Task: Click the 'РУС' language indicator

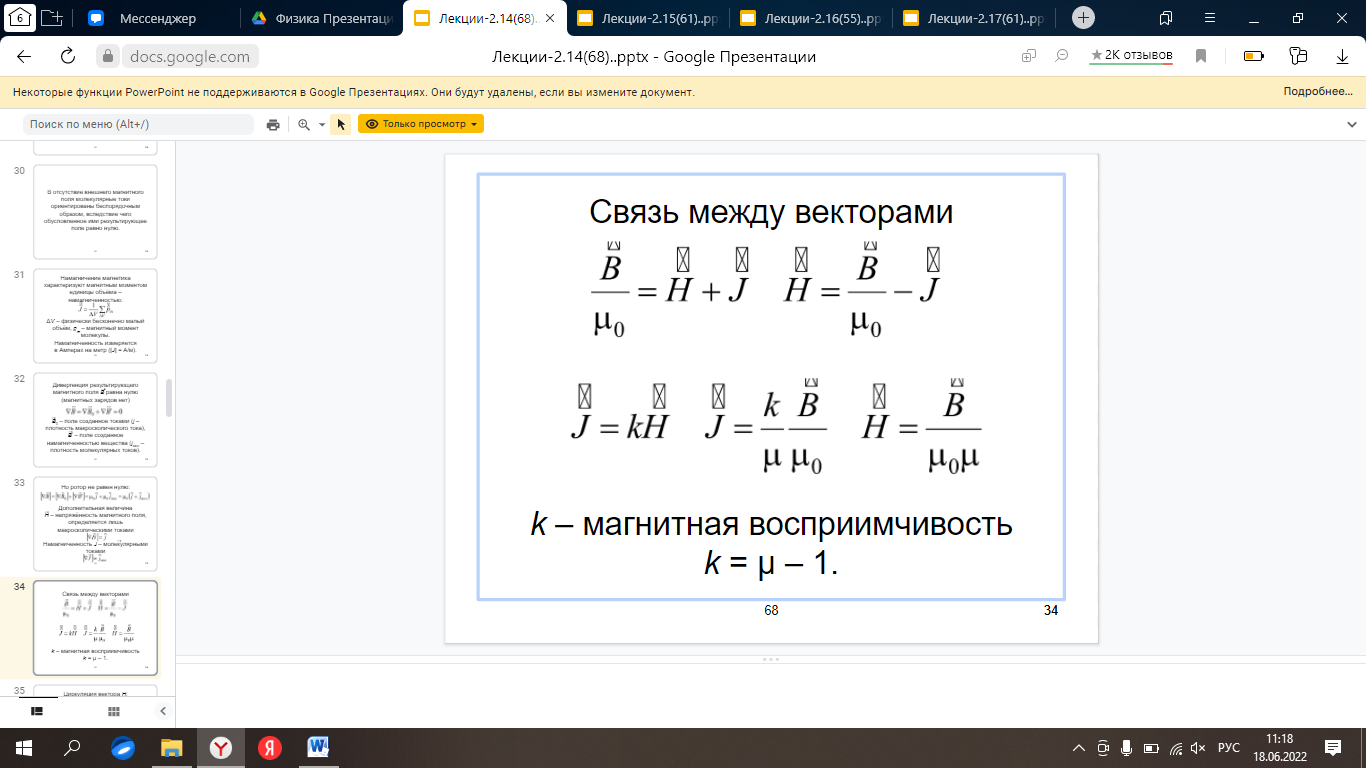Action: point(1229,748)
